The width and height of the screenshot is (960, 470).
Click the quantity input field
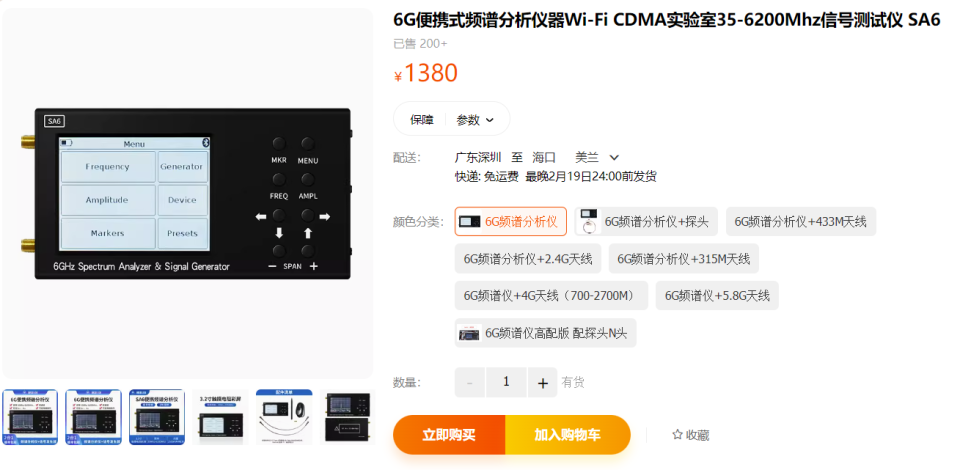click(x=506, y=382)
